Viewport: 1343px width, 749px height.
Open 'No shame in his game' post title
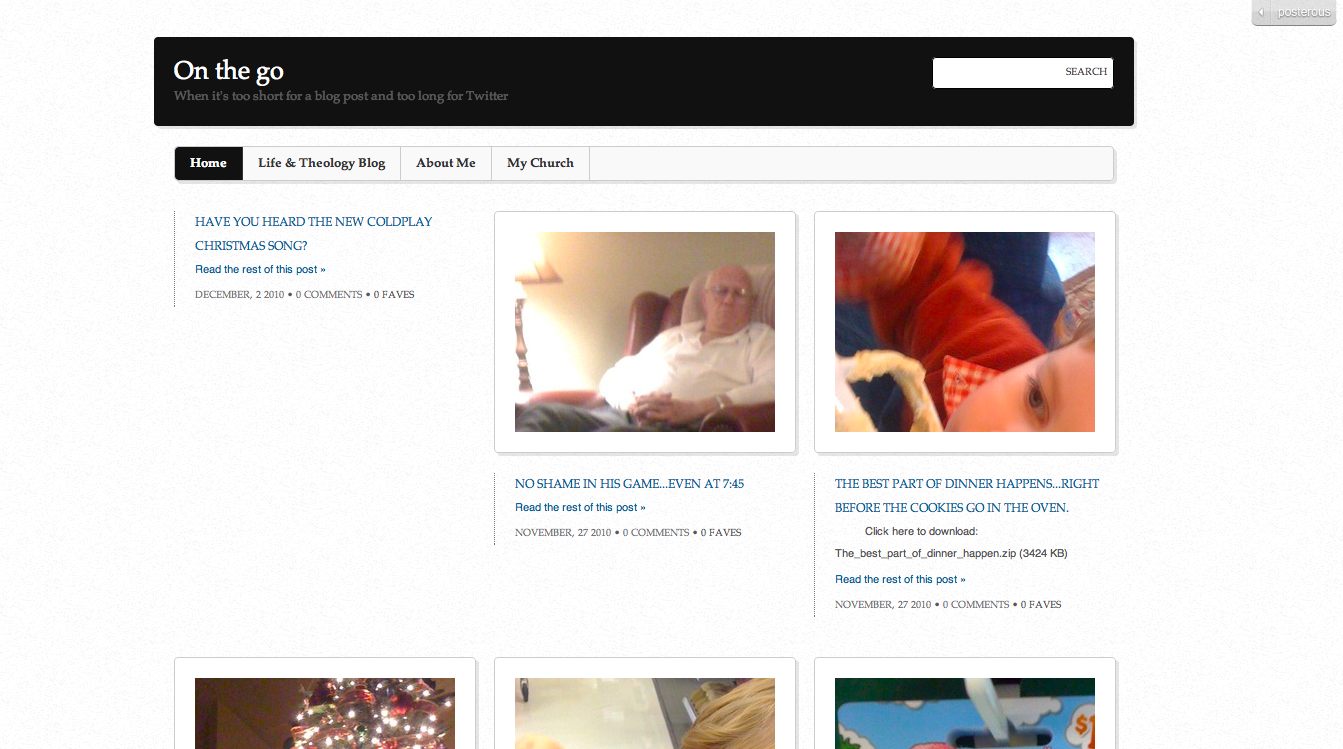point(629,484)
